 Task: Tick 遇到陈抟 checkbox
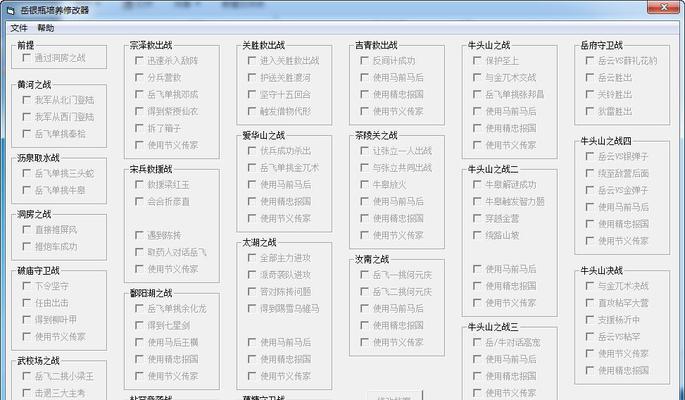tap(139, 235)
